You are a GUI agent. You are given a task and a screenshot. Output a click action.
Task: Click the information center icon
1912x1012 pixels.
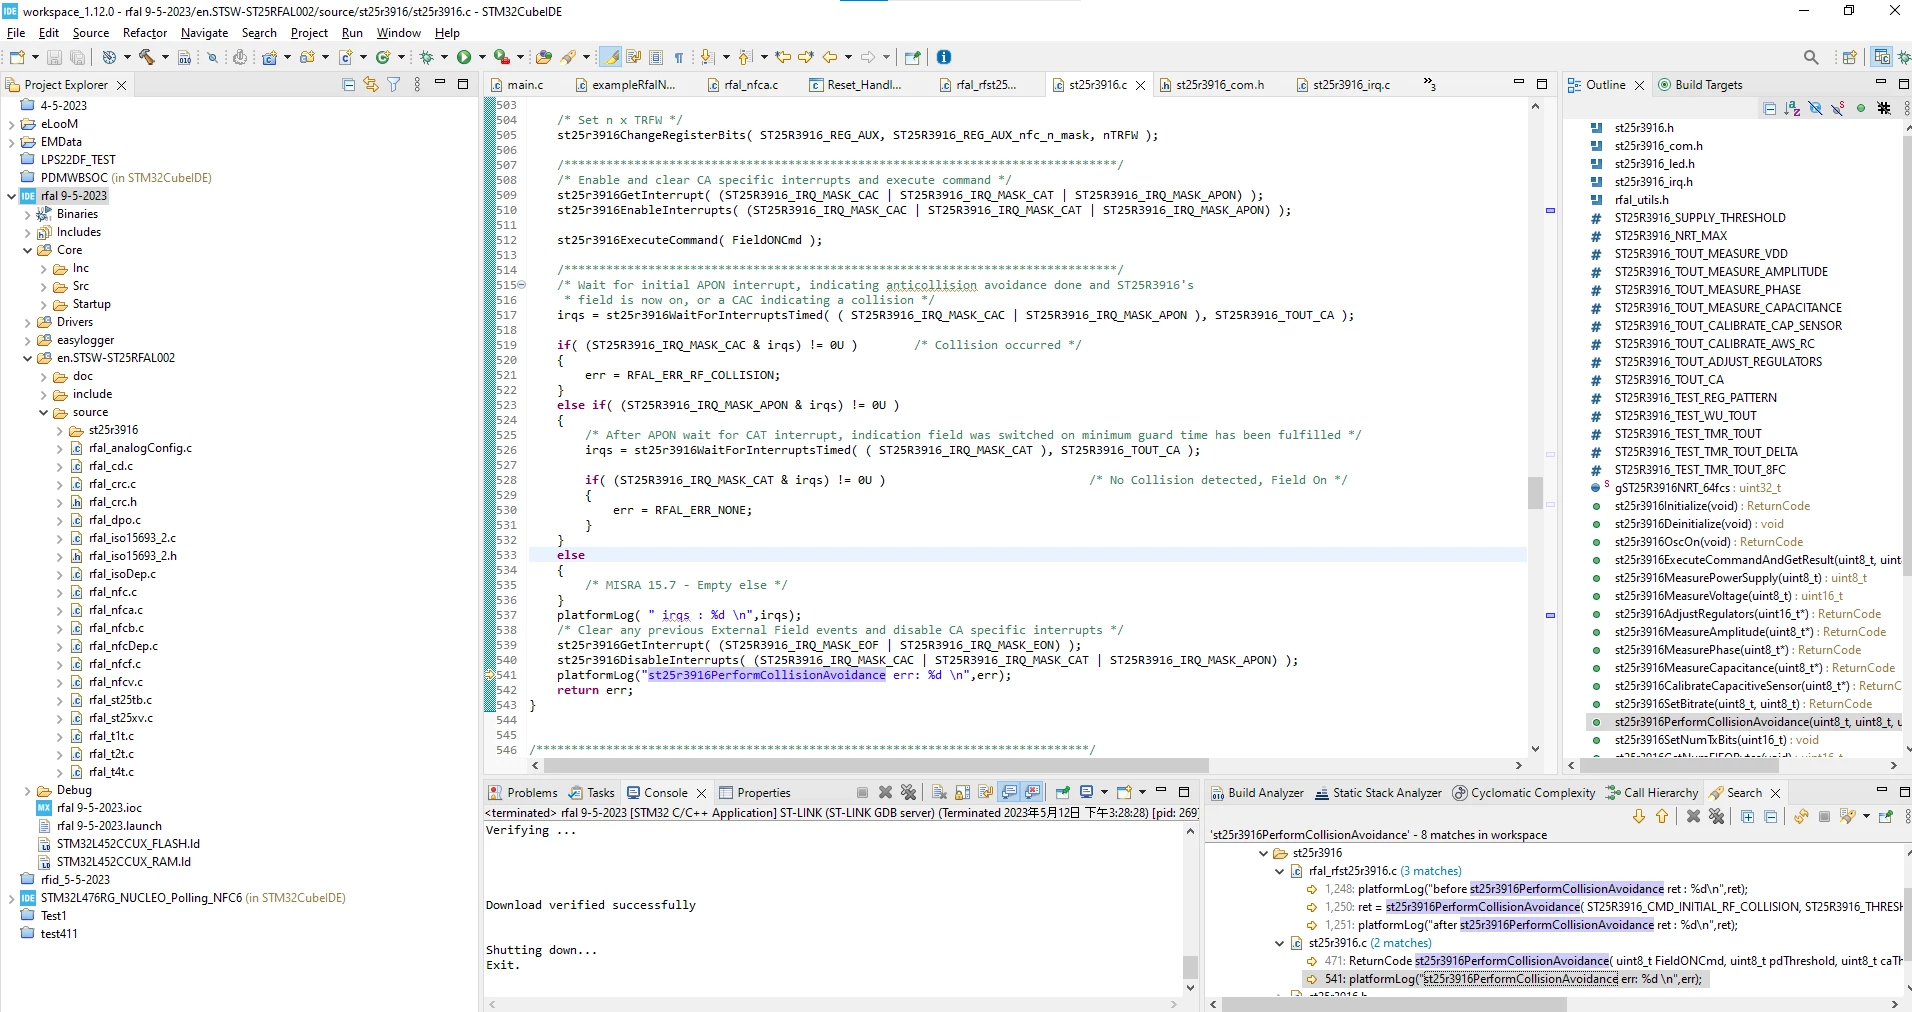[x=944, y=57]
